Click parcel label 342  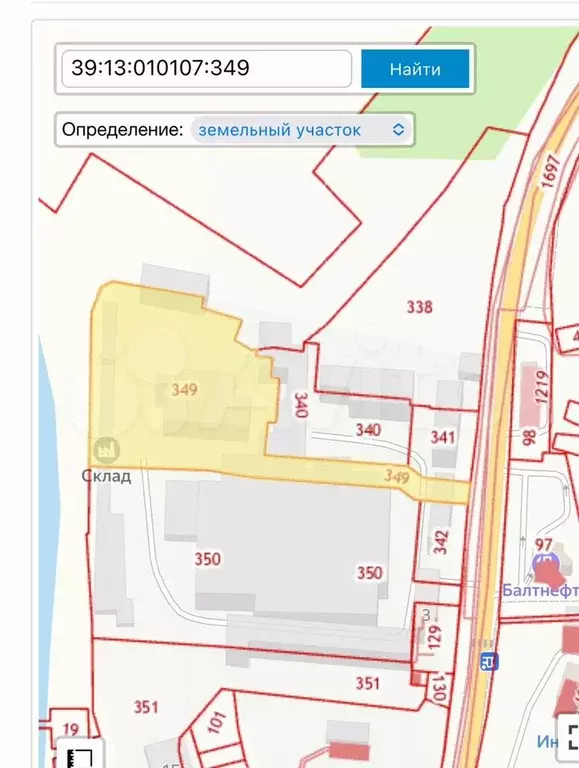441,541
